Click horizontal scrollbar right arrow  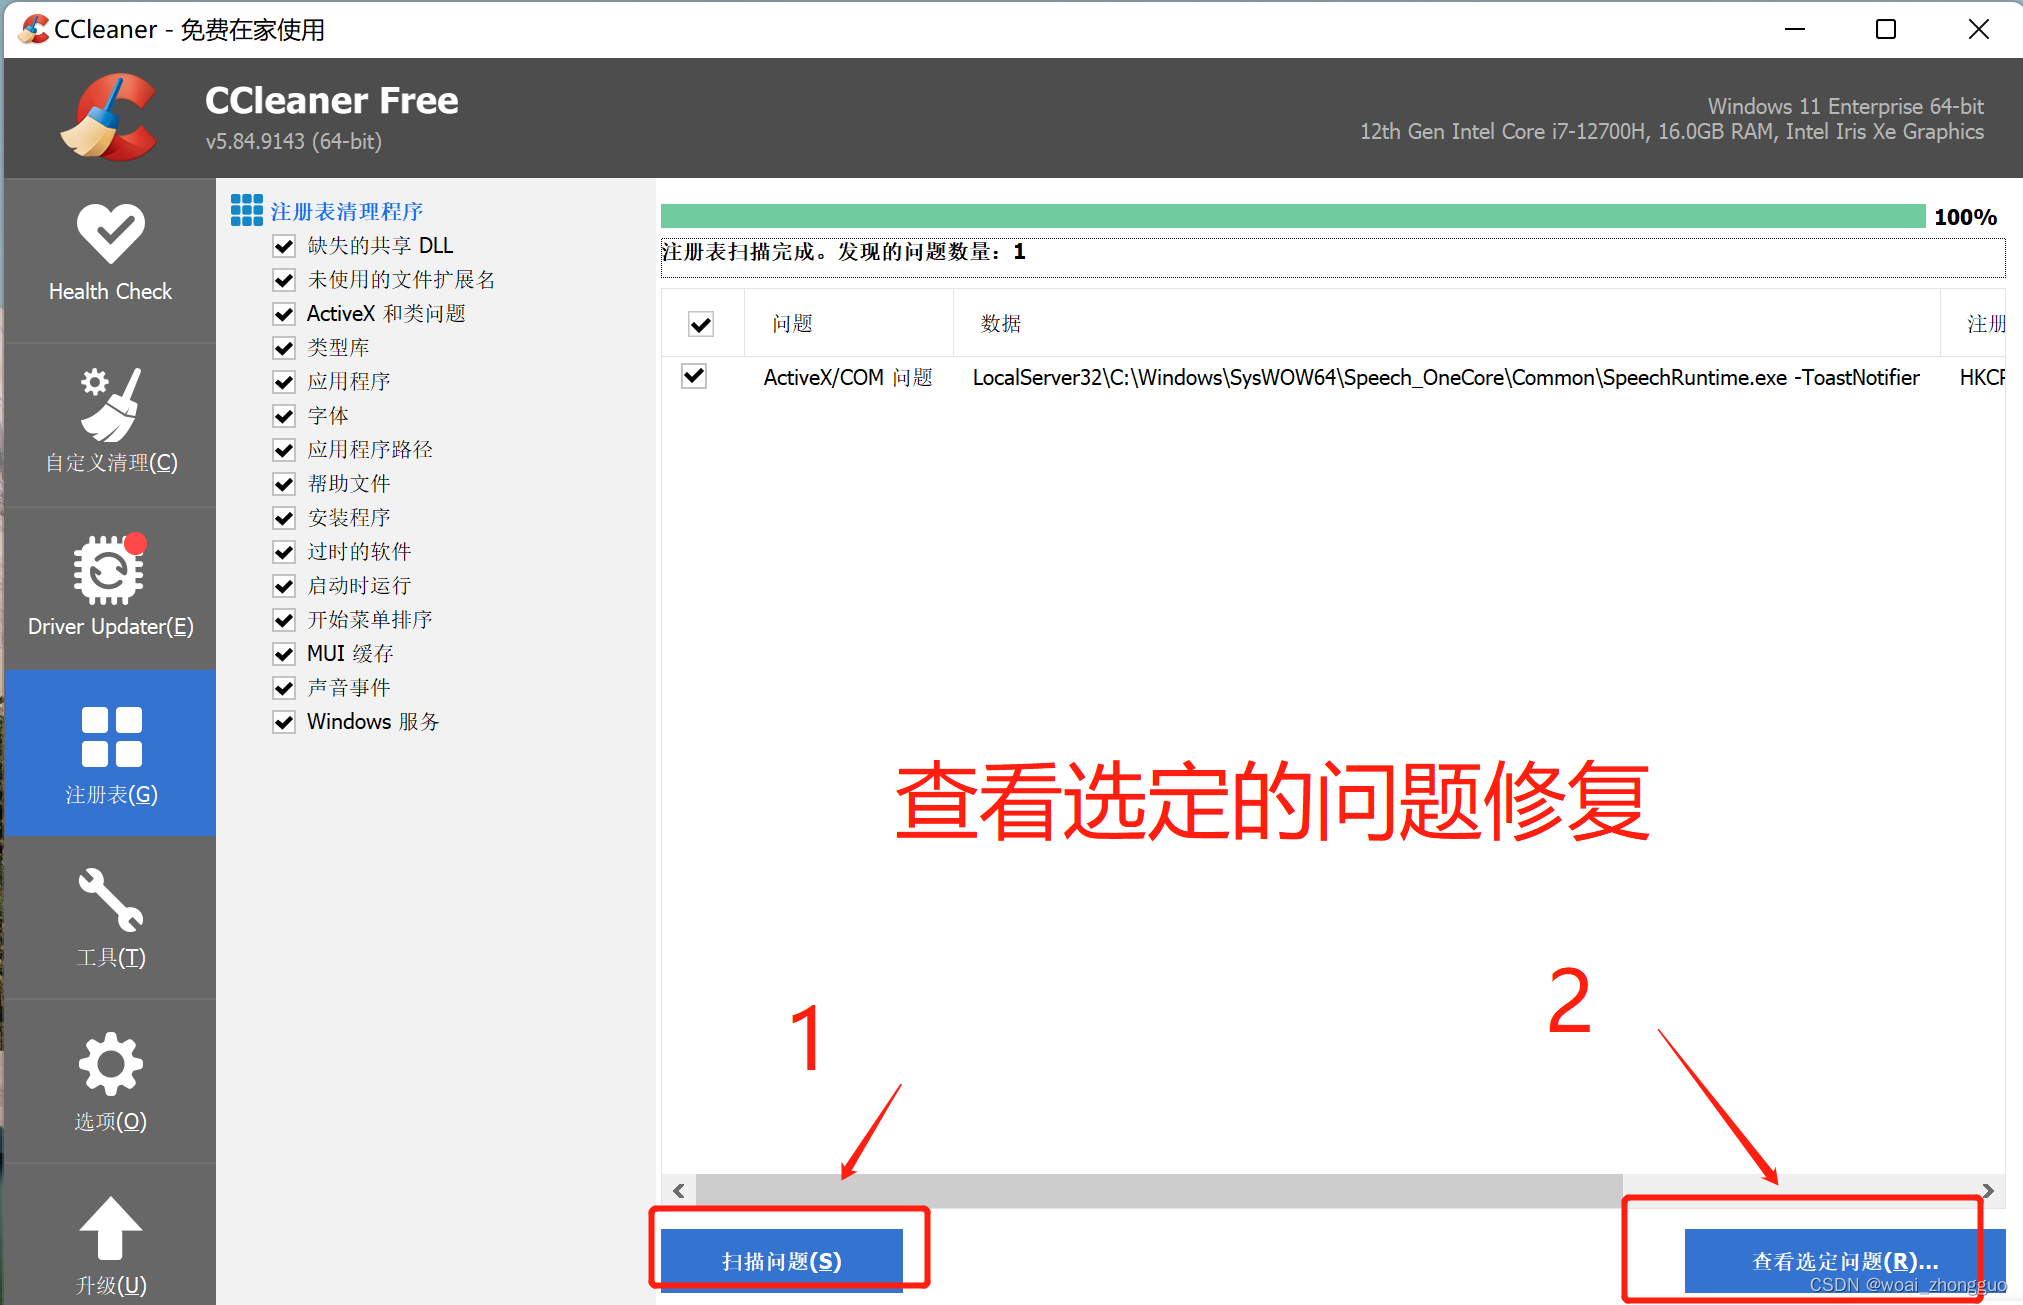(1988, 1190)
